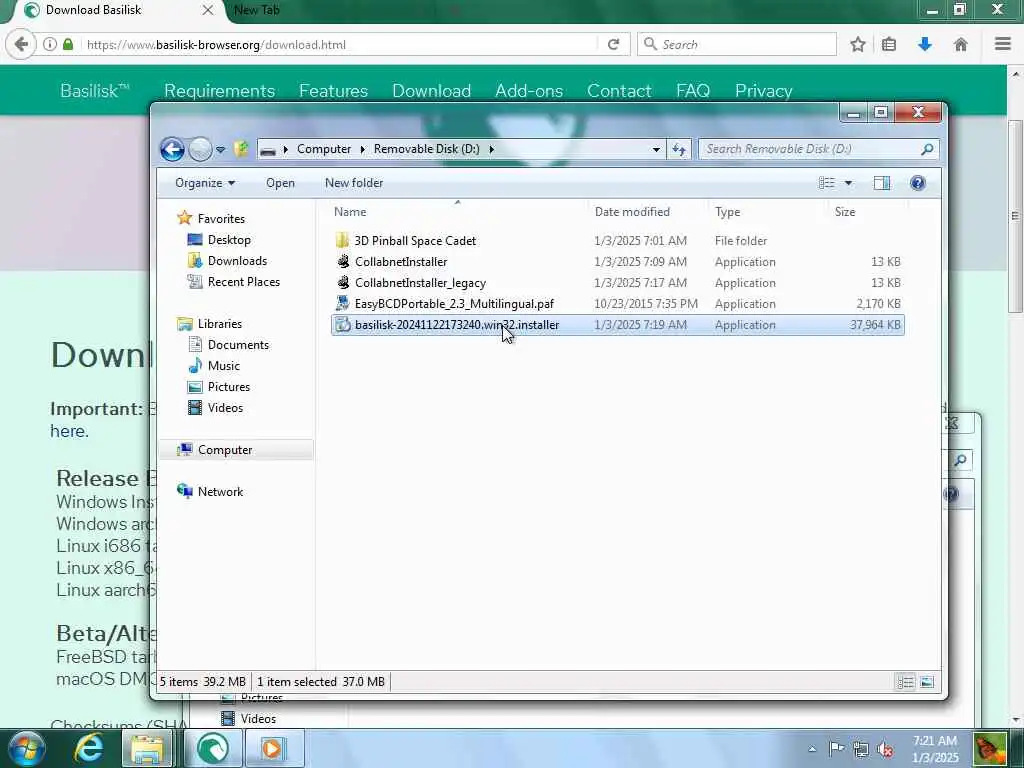Open FAQ page in site menu
Viewport: 1024px width, 768px height.
(693, 91)
